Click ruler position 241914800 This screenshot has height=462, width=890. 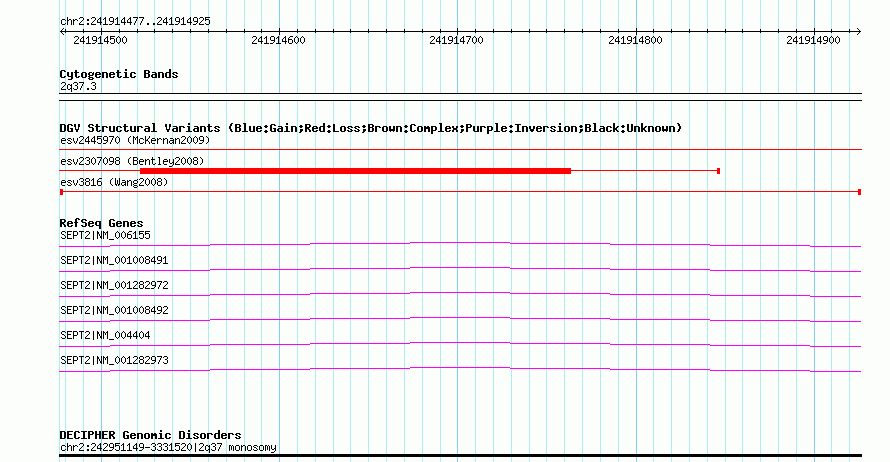point(635,40)
